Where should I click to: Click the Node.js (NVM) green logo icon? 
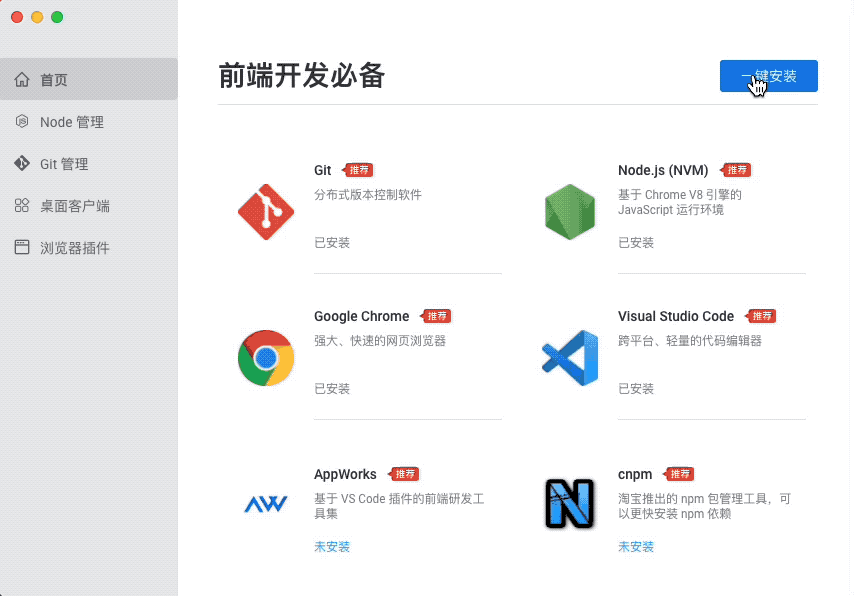(569, 210)
